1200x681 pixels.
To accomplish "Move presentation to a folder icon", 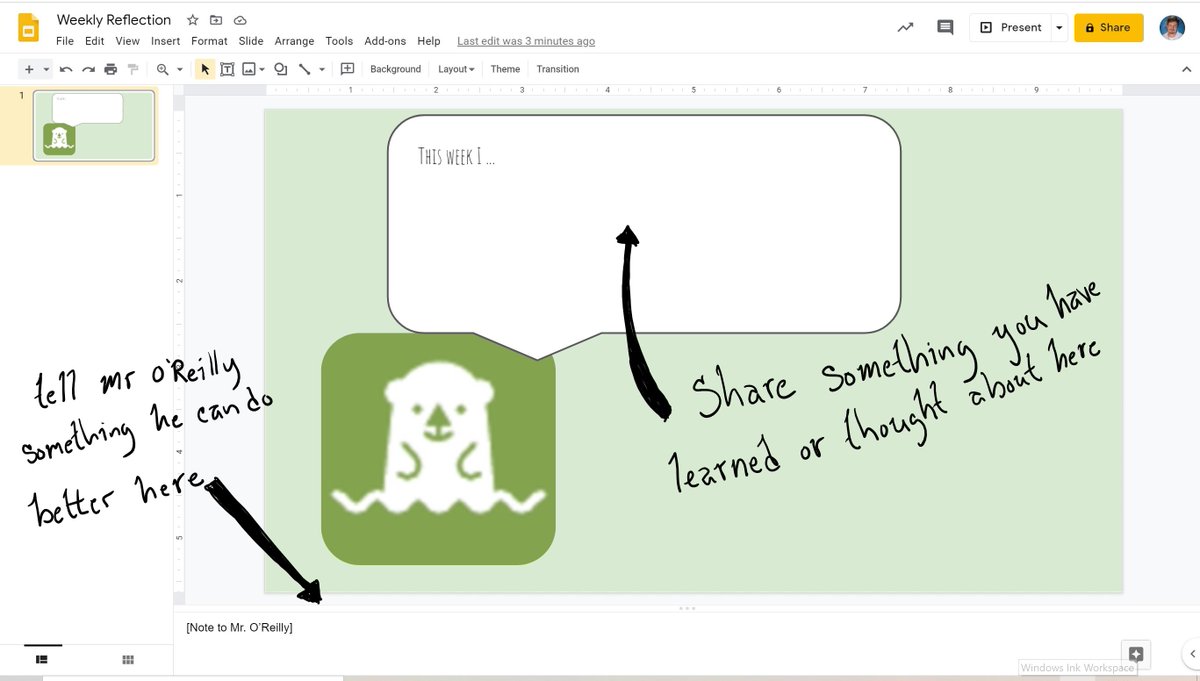I will click(216, 20).
